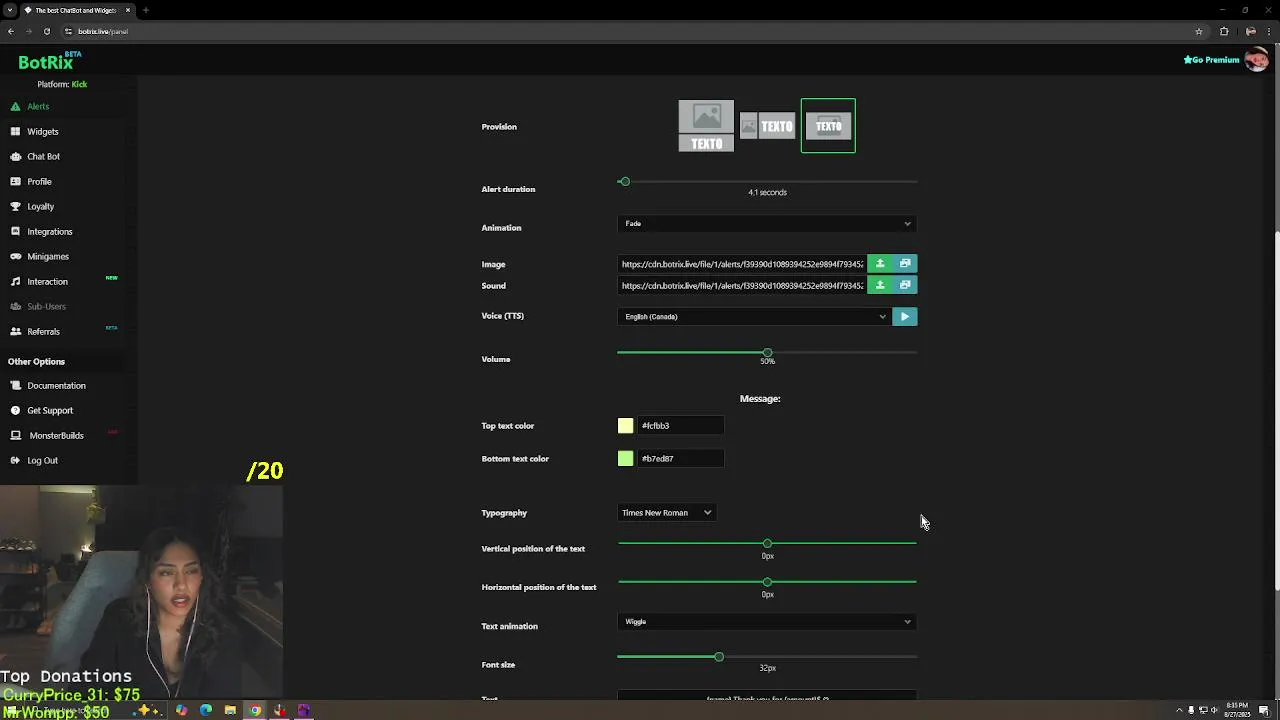The width and height of the screenshot is (1280, 720).
Task: Click the Integrations plugin icon
Action: (16, 231)
